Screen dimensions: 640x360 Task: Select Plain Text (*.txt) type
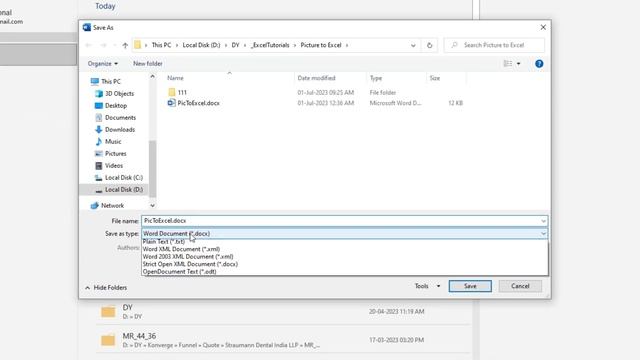click(x=163, y=242)
